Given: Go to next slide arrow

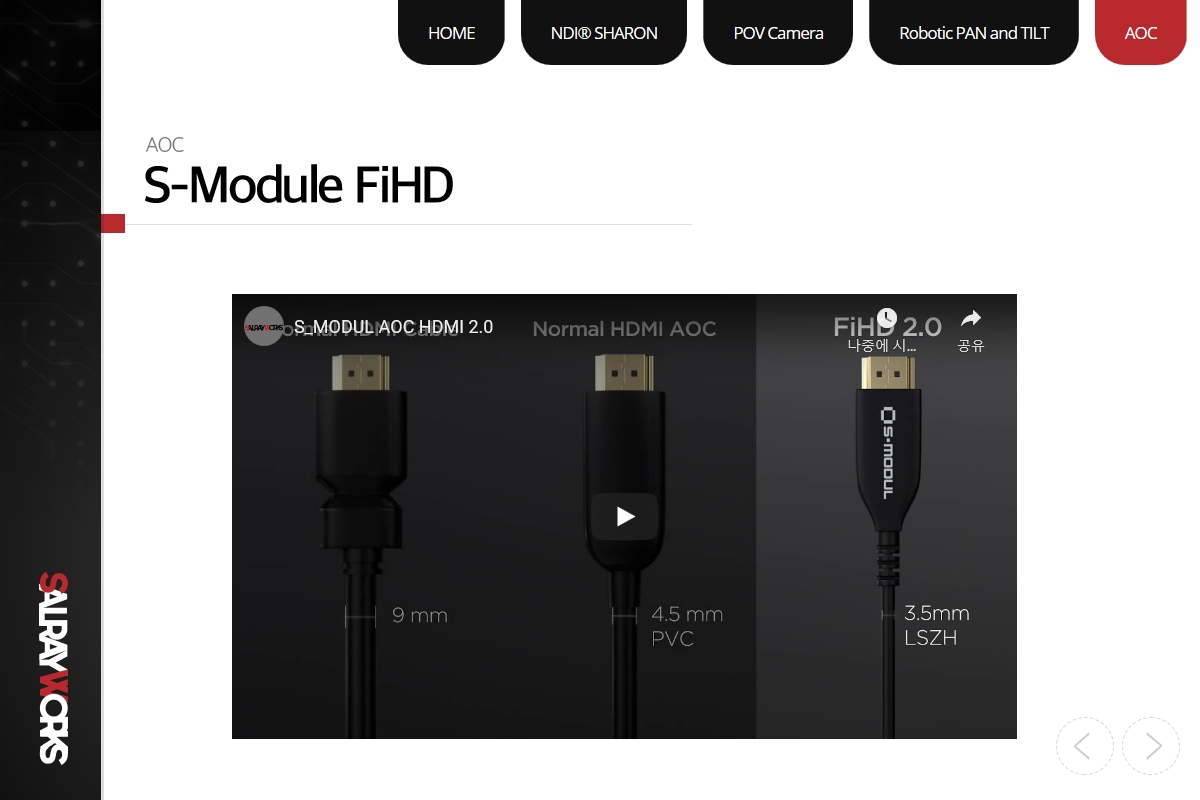Looking at the screenshot, I should point(1151,746).
